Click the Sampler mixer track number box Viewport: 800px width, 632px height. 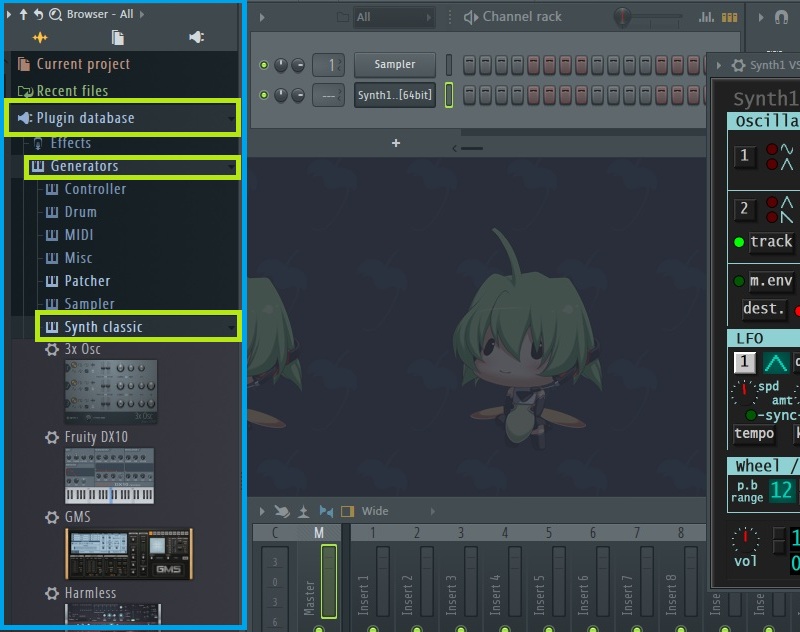[329, 65]
